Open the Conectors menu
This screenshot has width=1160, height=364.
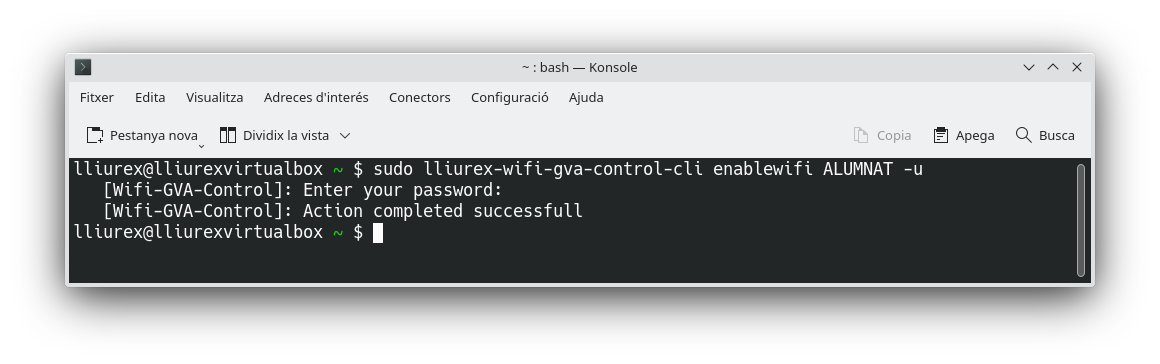tap(419, 98)
